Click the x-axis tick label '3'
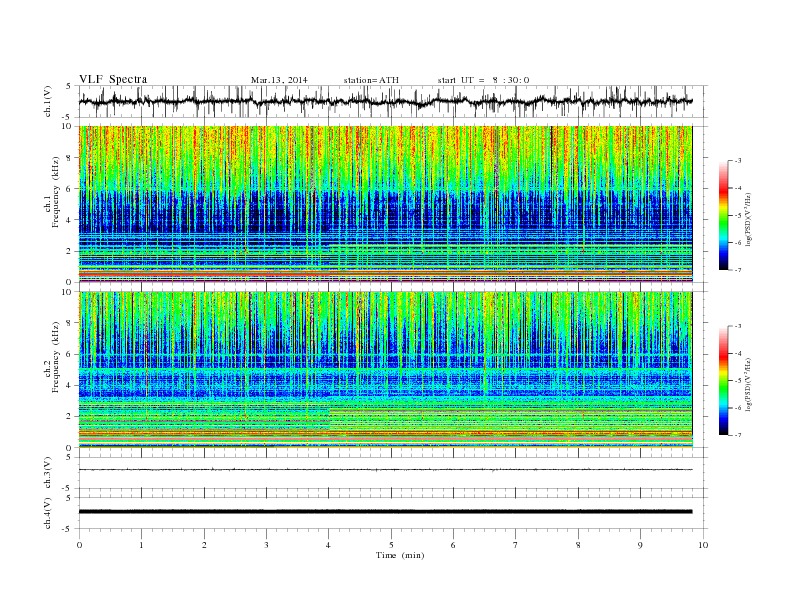The height and width of the screenshot is (612, 792). pyautogui.click(x=266, y=545)
